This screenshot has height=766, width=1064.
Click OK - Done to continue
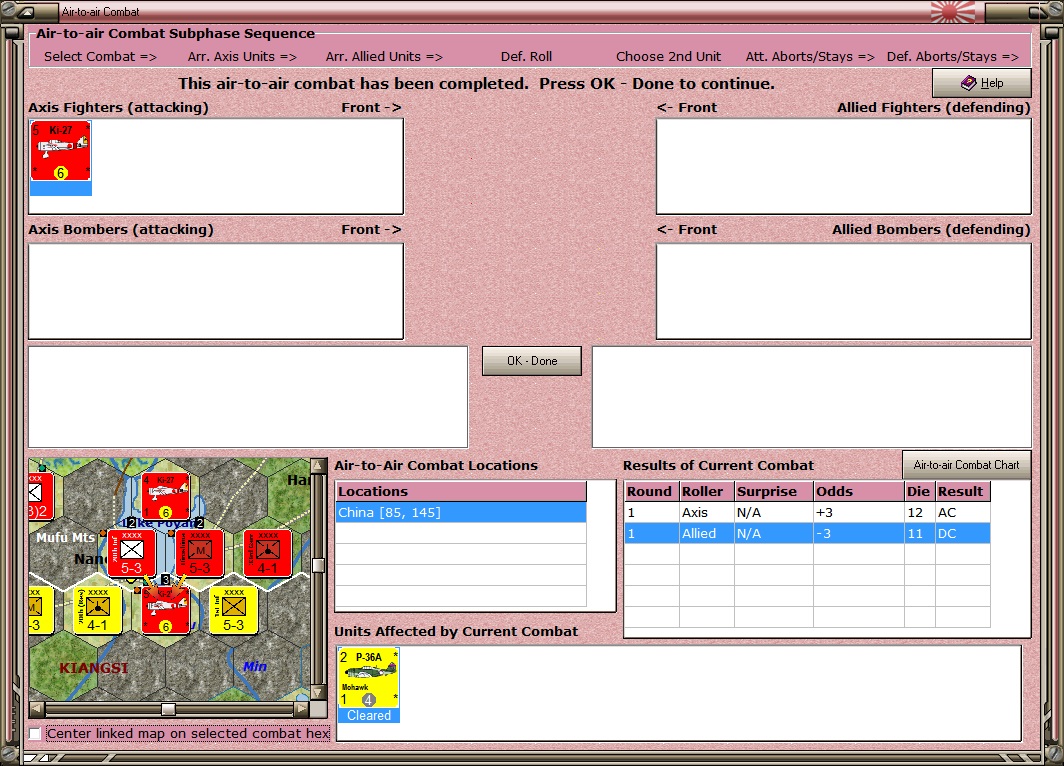coord(532,361)
